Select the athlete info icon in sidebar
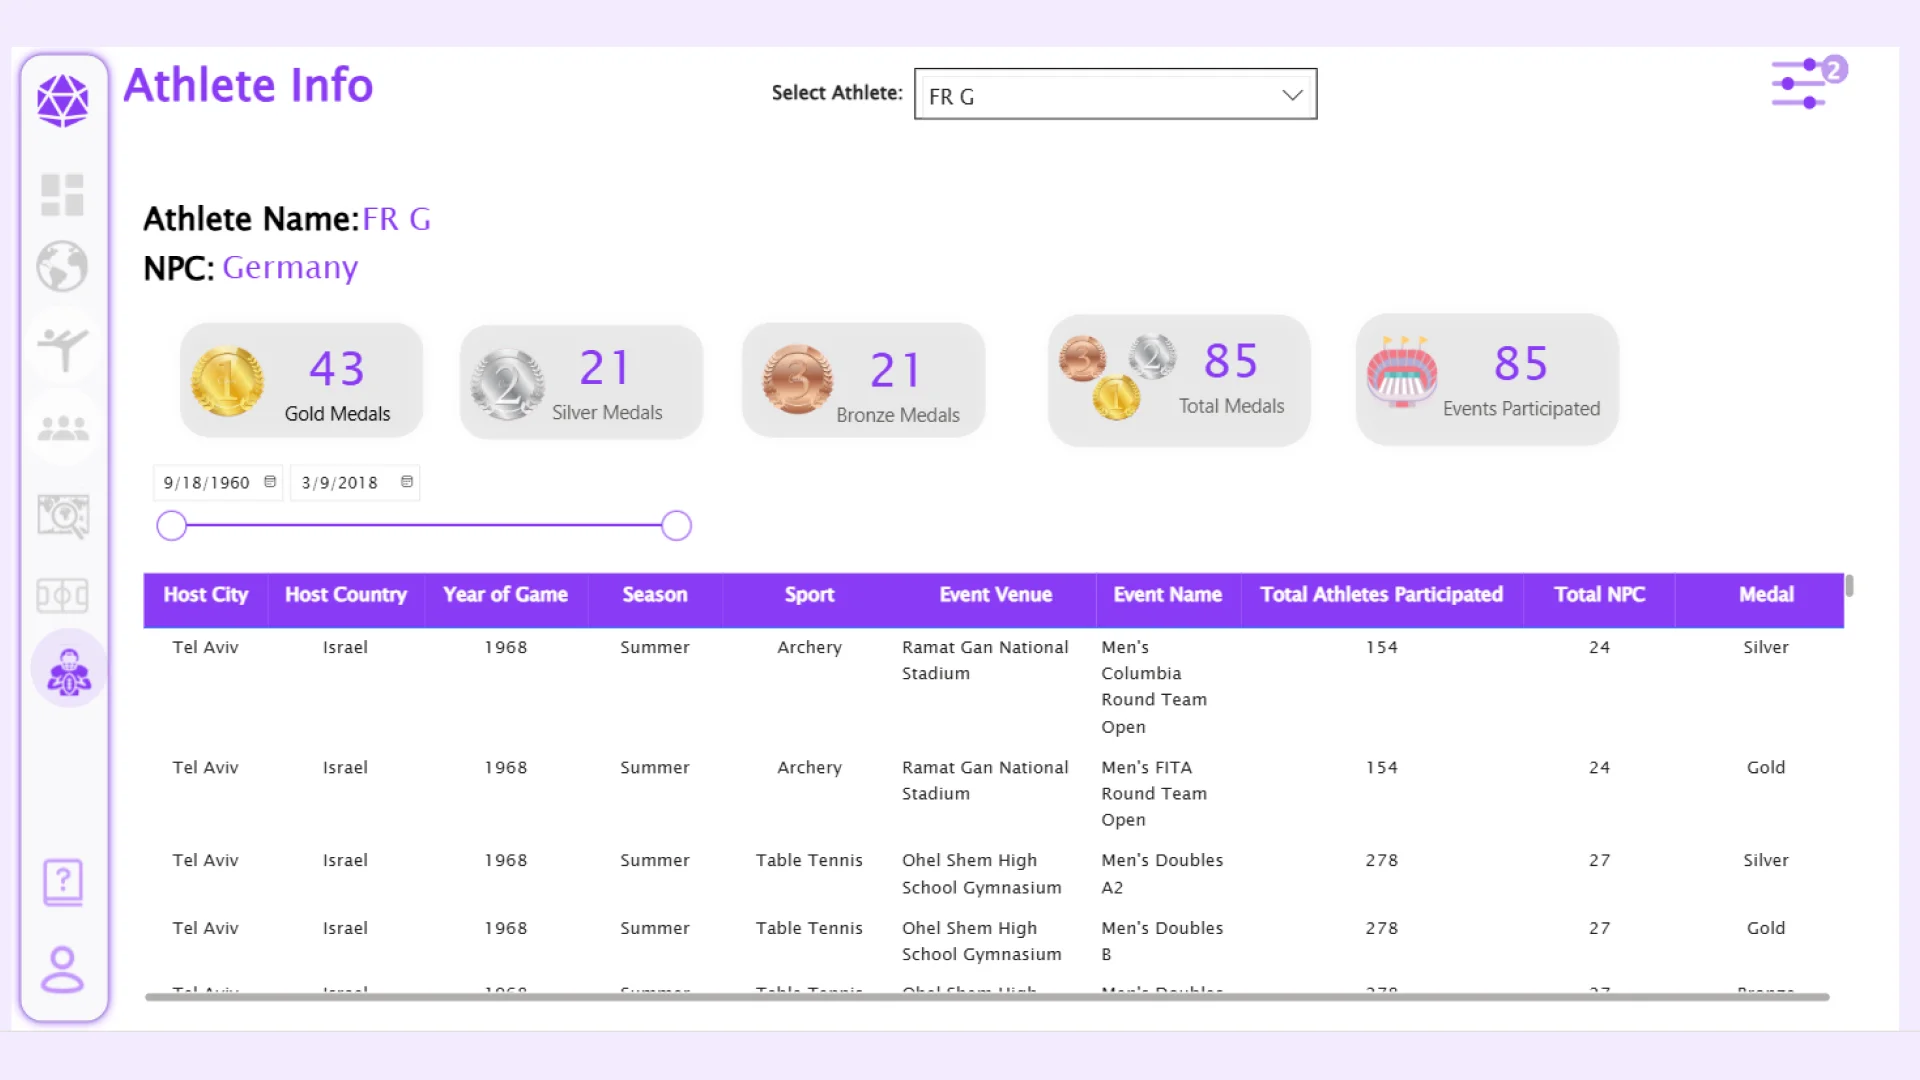Viewport: 1920px width, 1080px height. (x=68, y=671)
